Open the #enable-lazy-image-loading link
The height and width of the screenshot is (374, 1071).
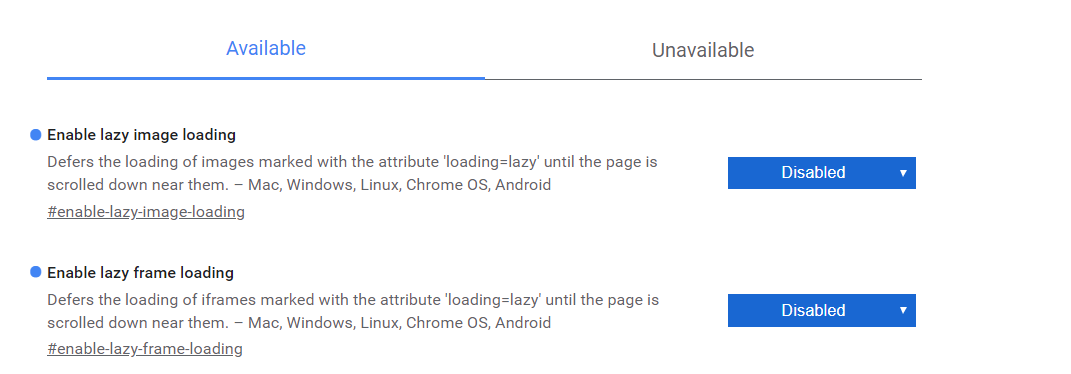point(146,212)
